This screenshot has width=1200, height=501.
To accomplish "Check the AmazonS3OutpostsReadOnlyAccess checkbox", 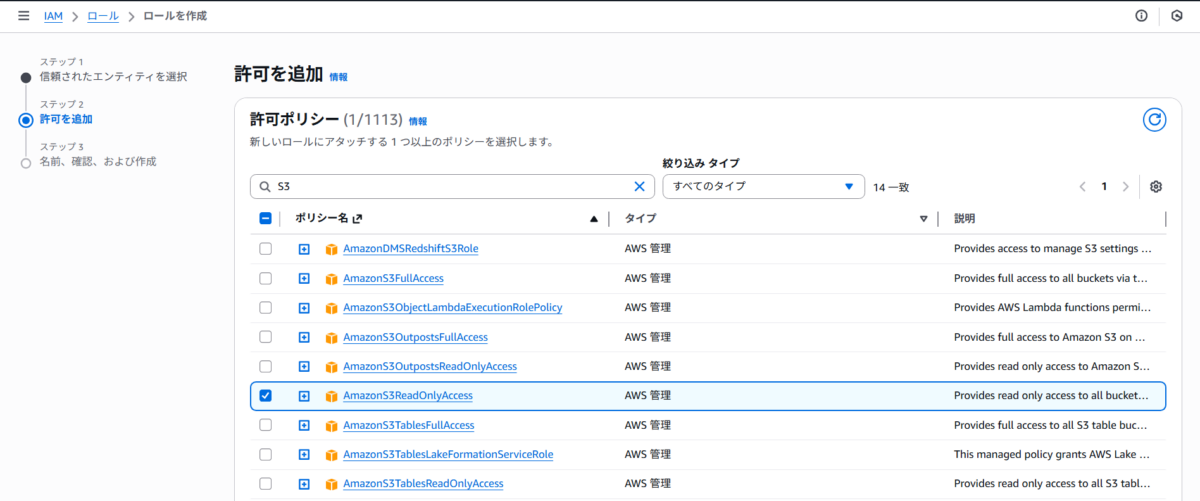I will pos(265,366).
